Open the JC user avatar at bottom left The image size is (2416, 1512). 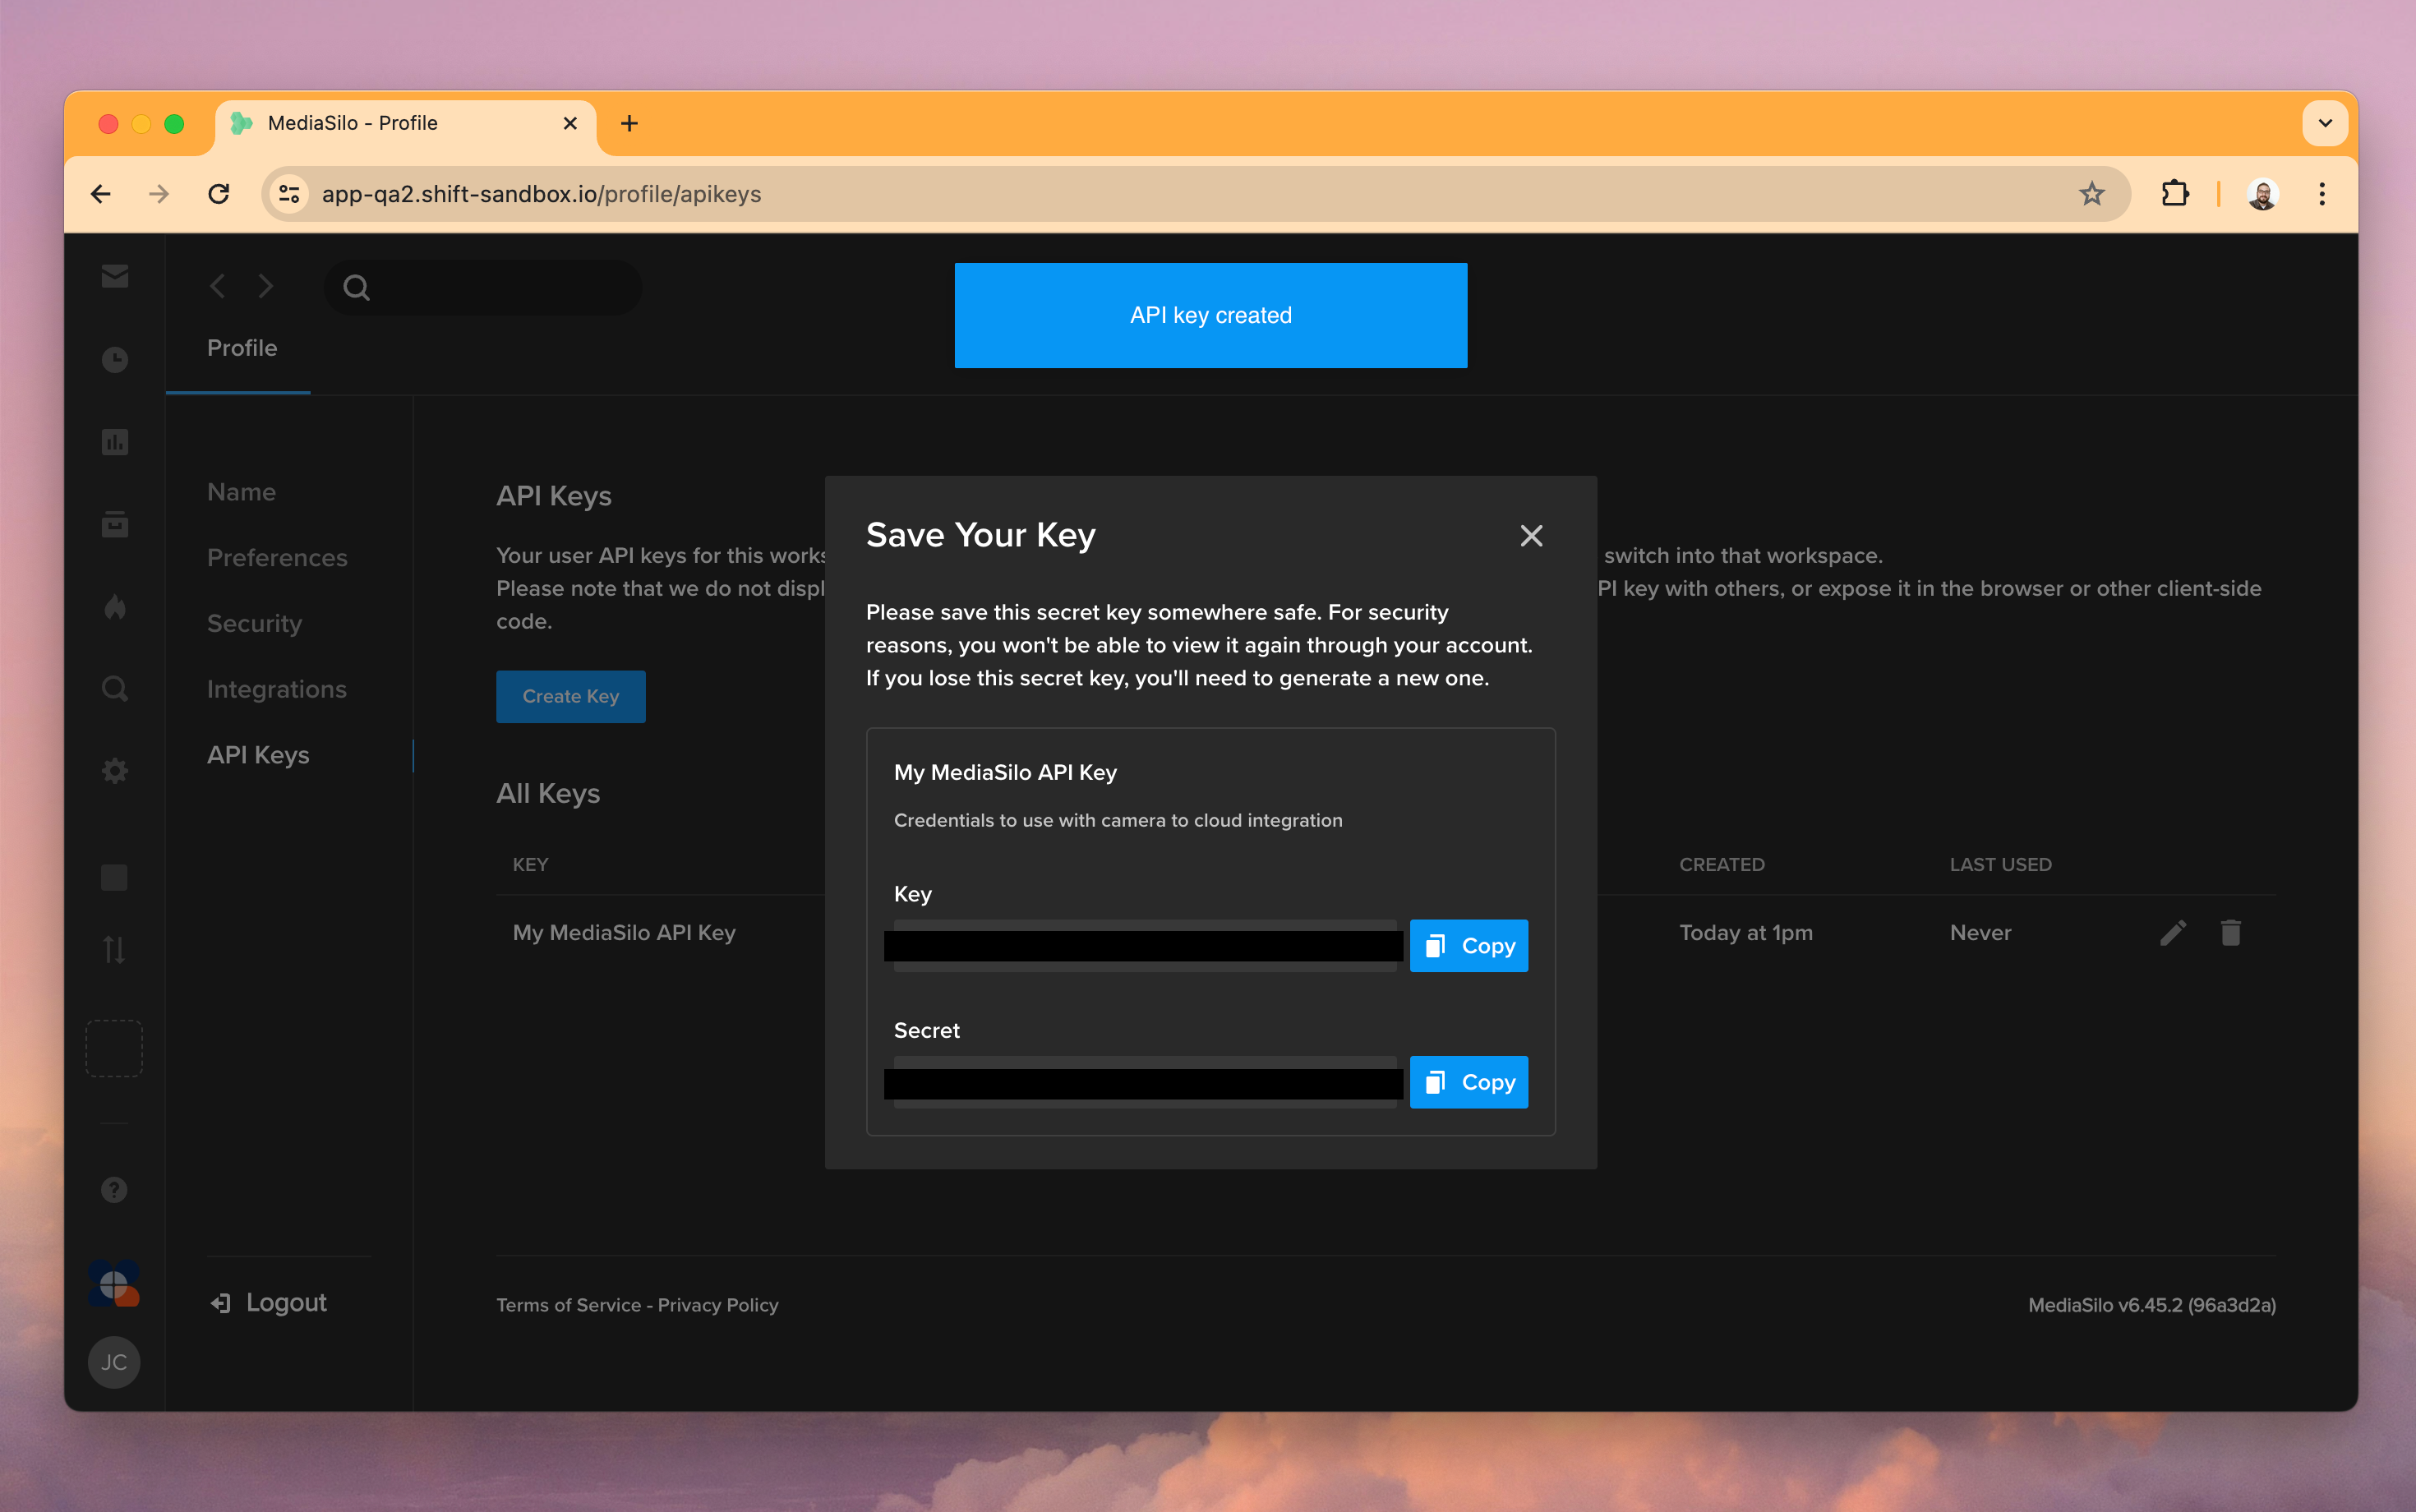(114, 1361)
